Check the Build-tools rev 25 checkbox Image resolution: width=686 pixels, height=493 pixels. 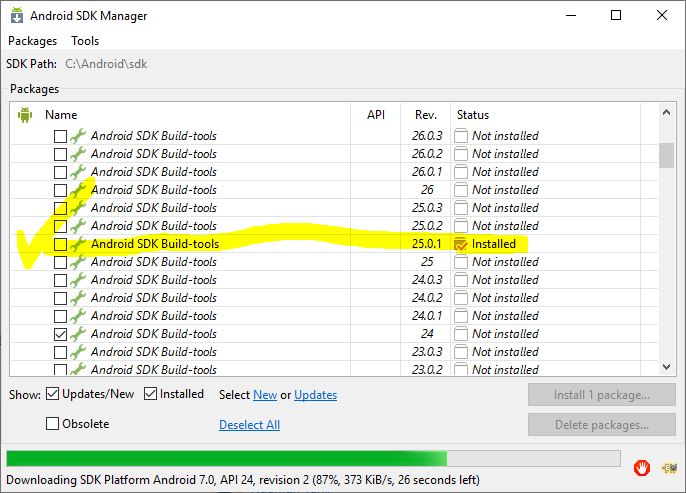[x=60, y=262]
